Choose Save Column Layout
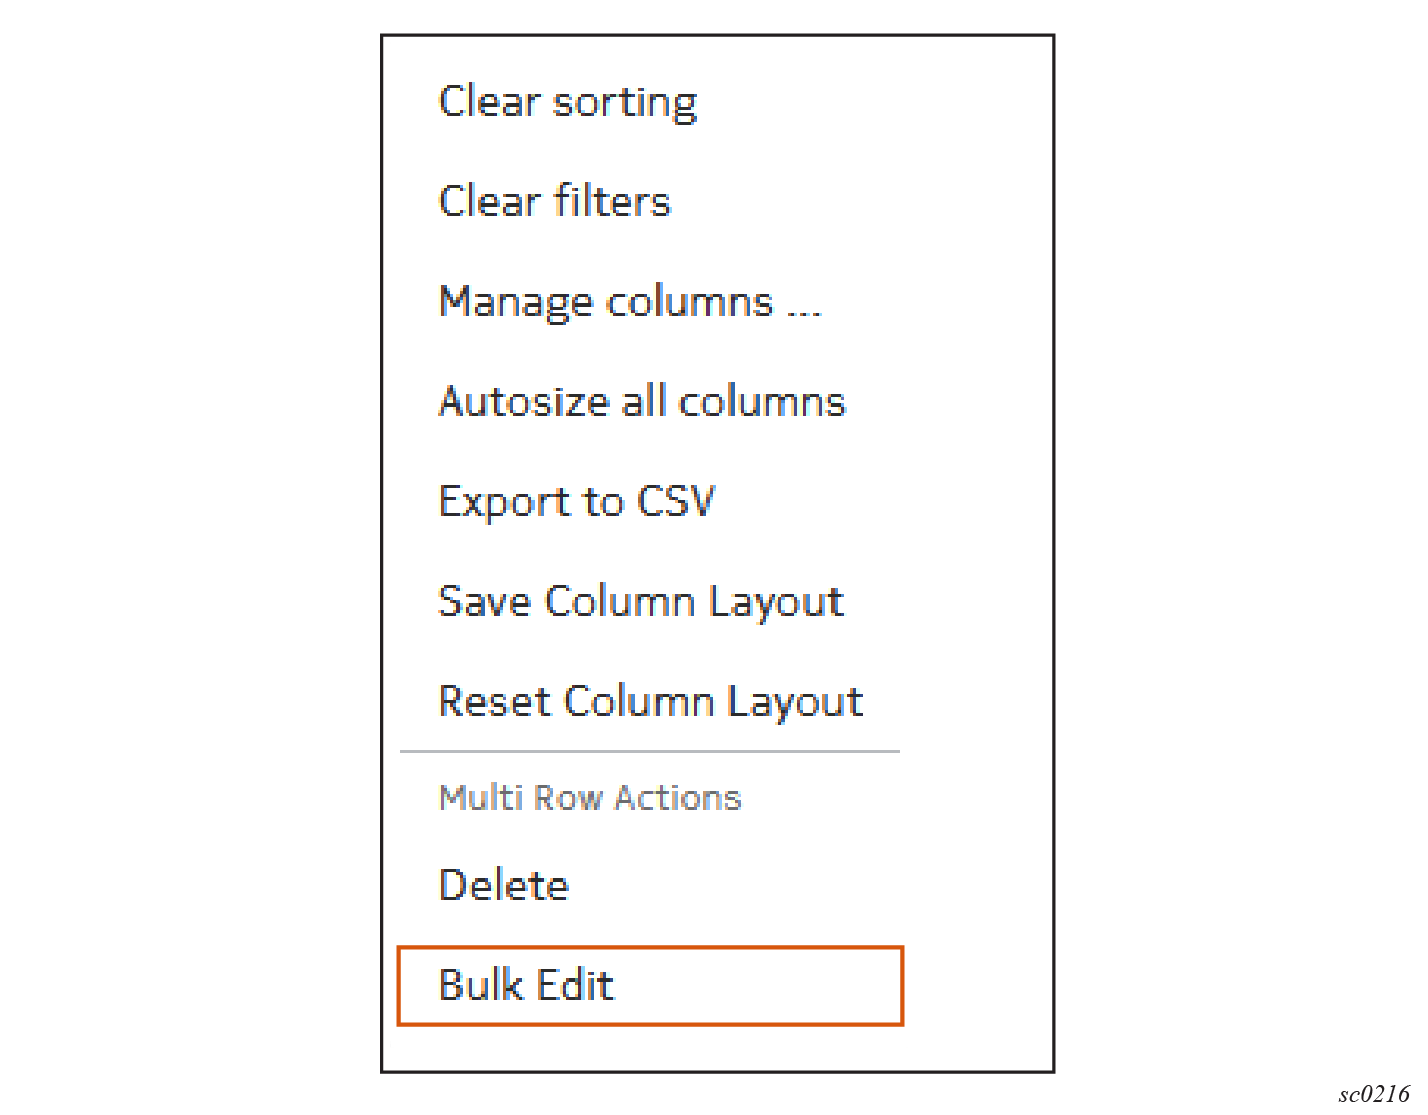The image size is (1428, 1115). tap(641, 602)
